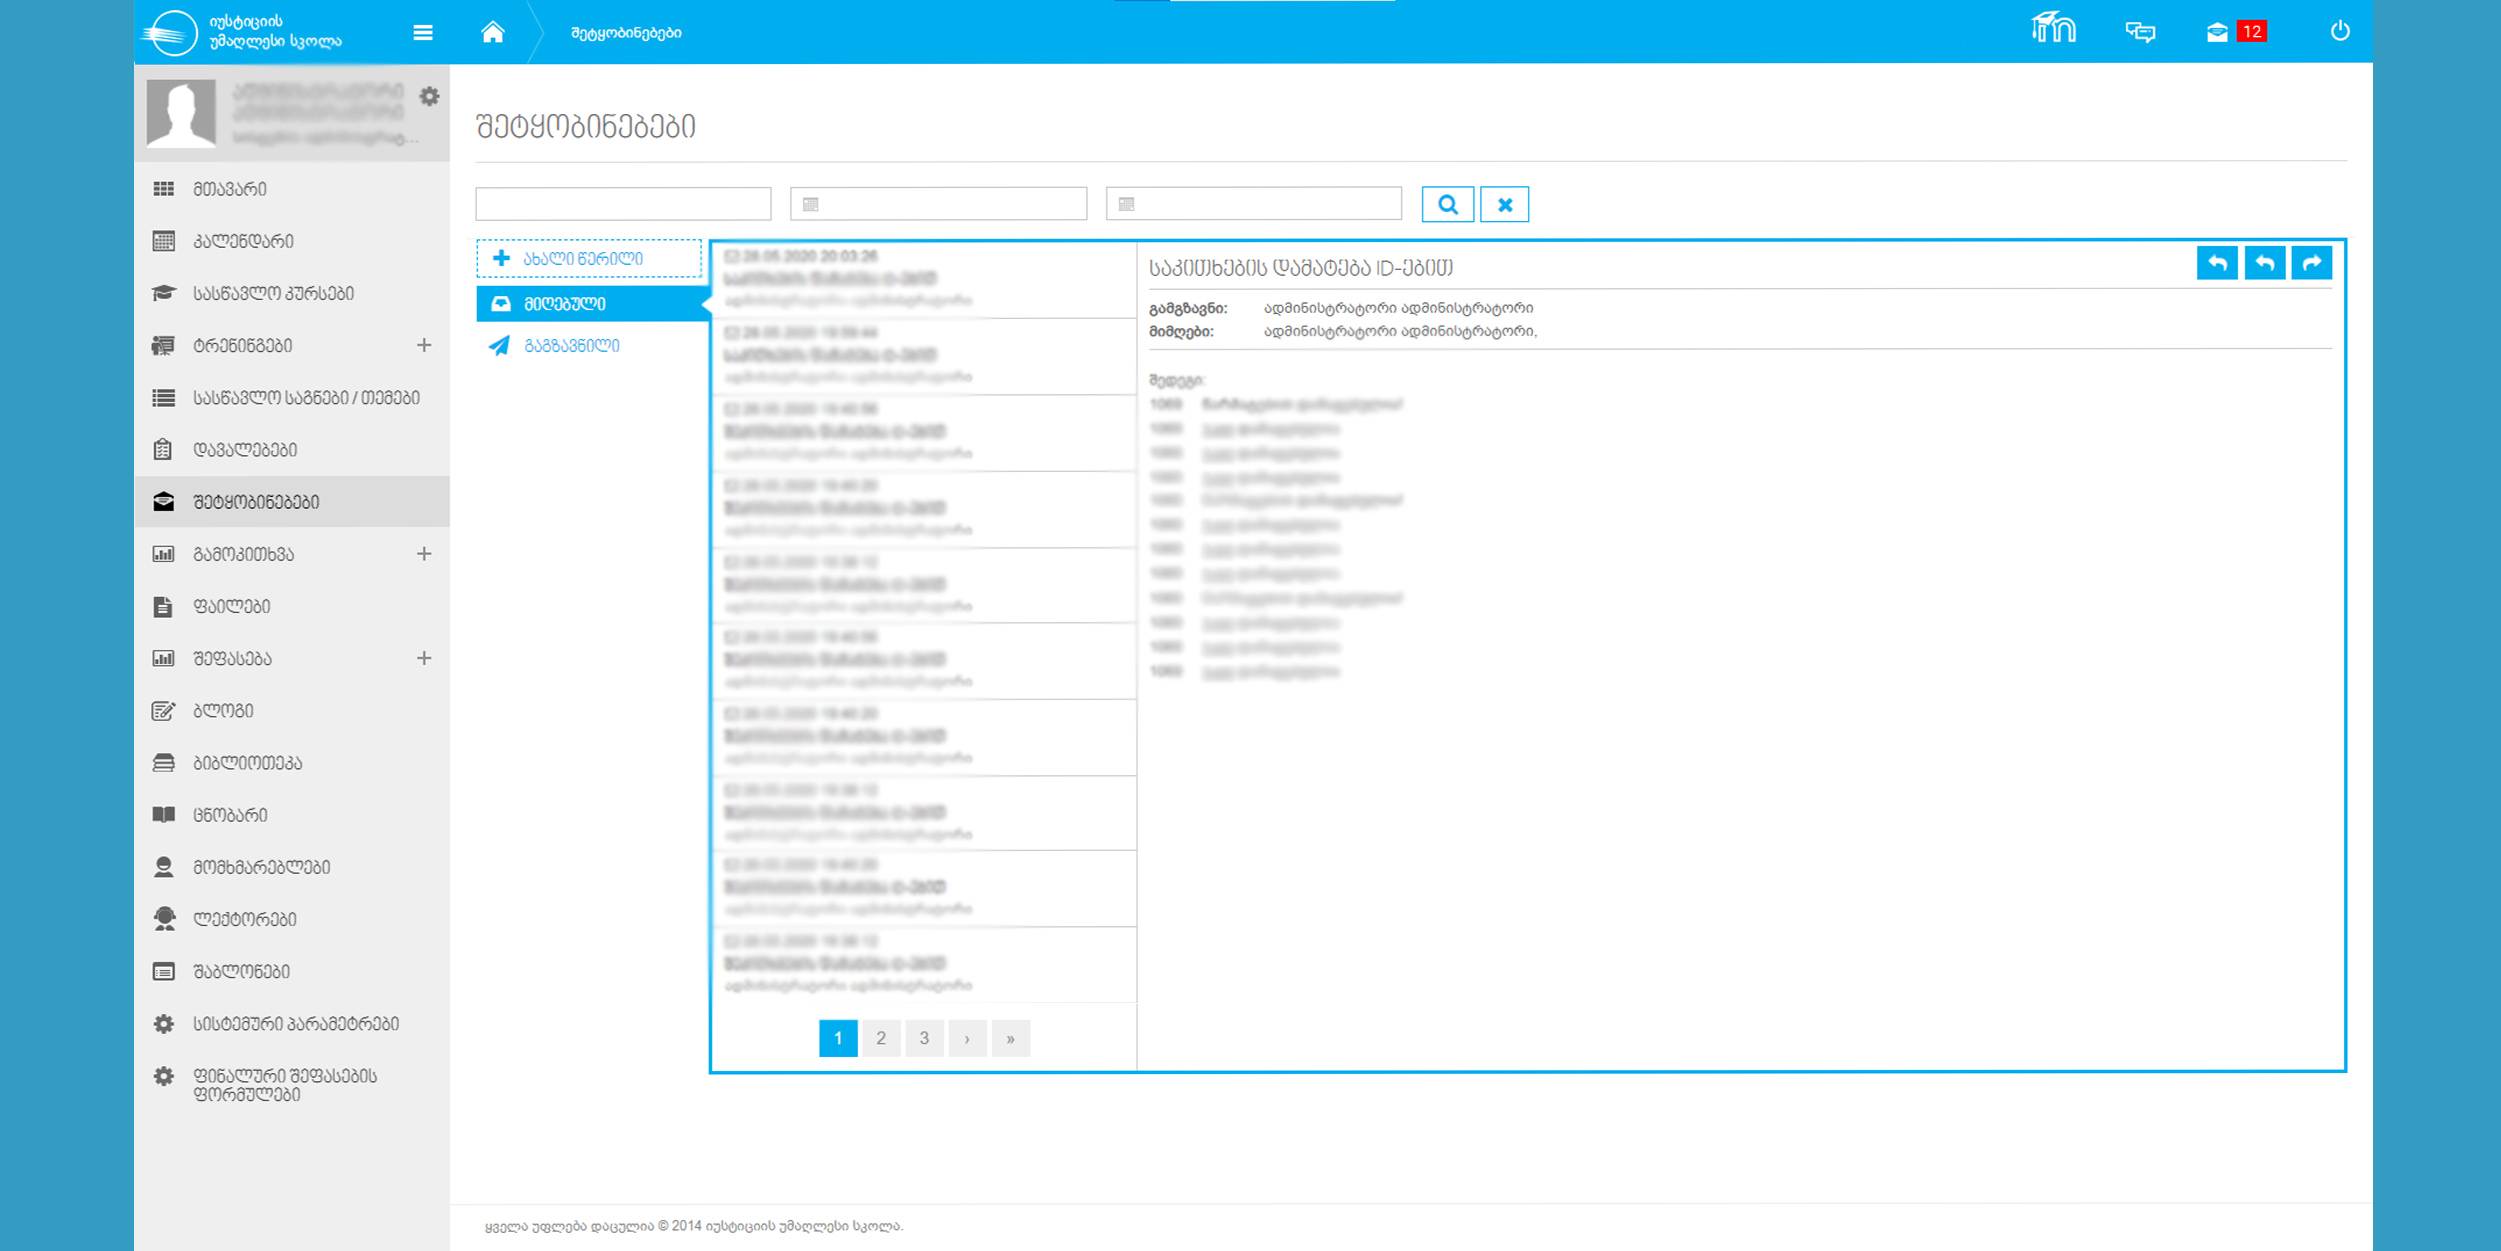Viewport: 2501px width, 1251px height.
Task: Click the ლექტორები lecturer icon
Action: 164,918
